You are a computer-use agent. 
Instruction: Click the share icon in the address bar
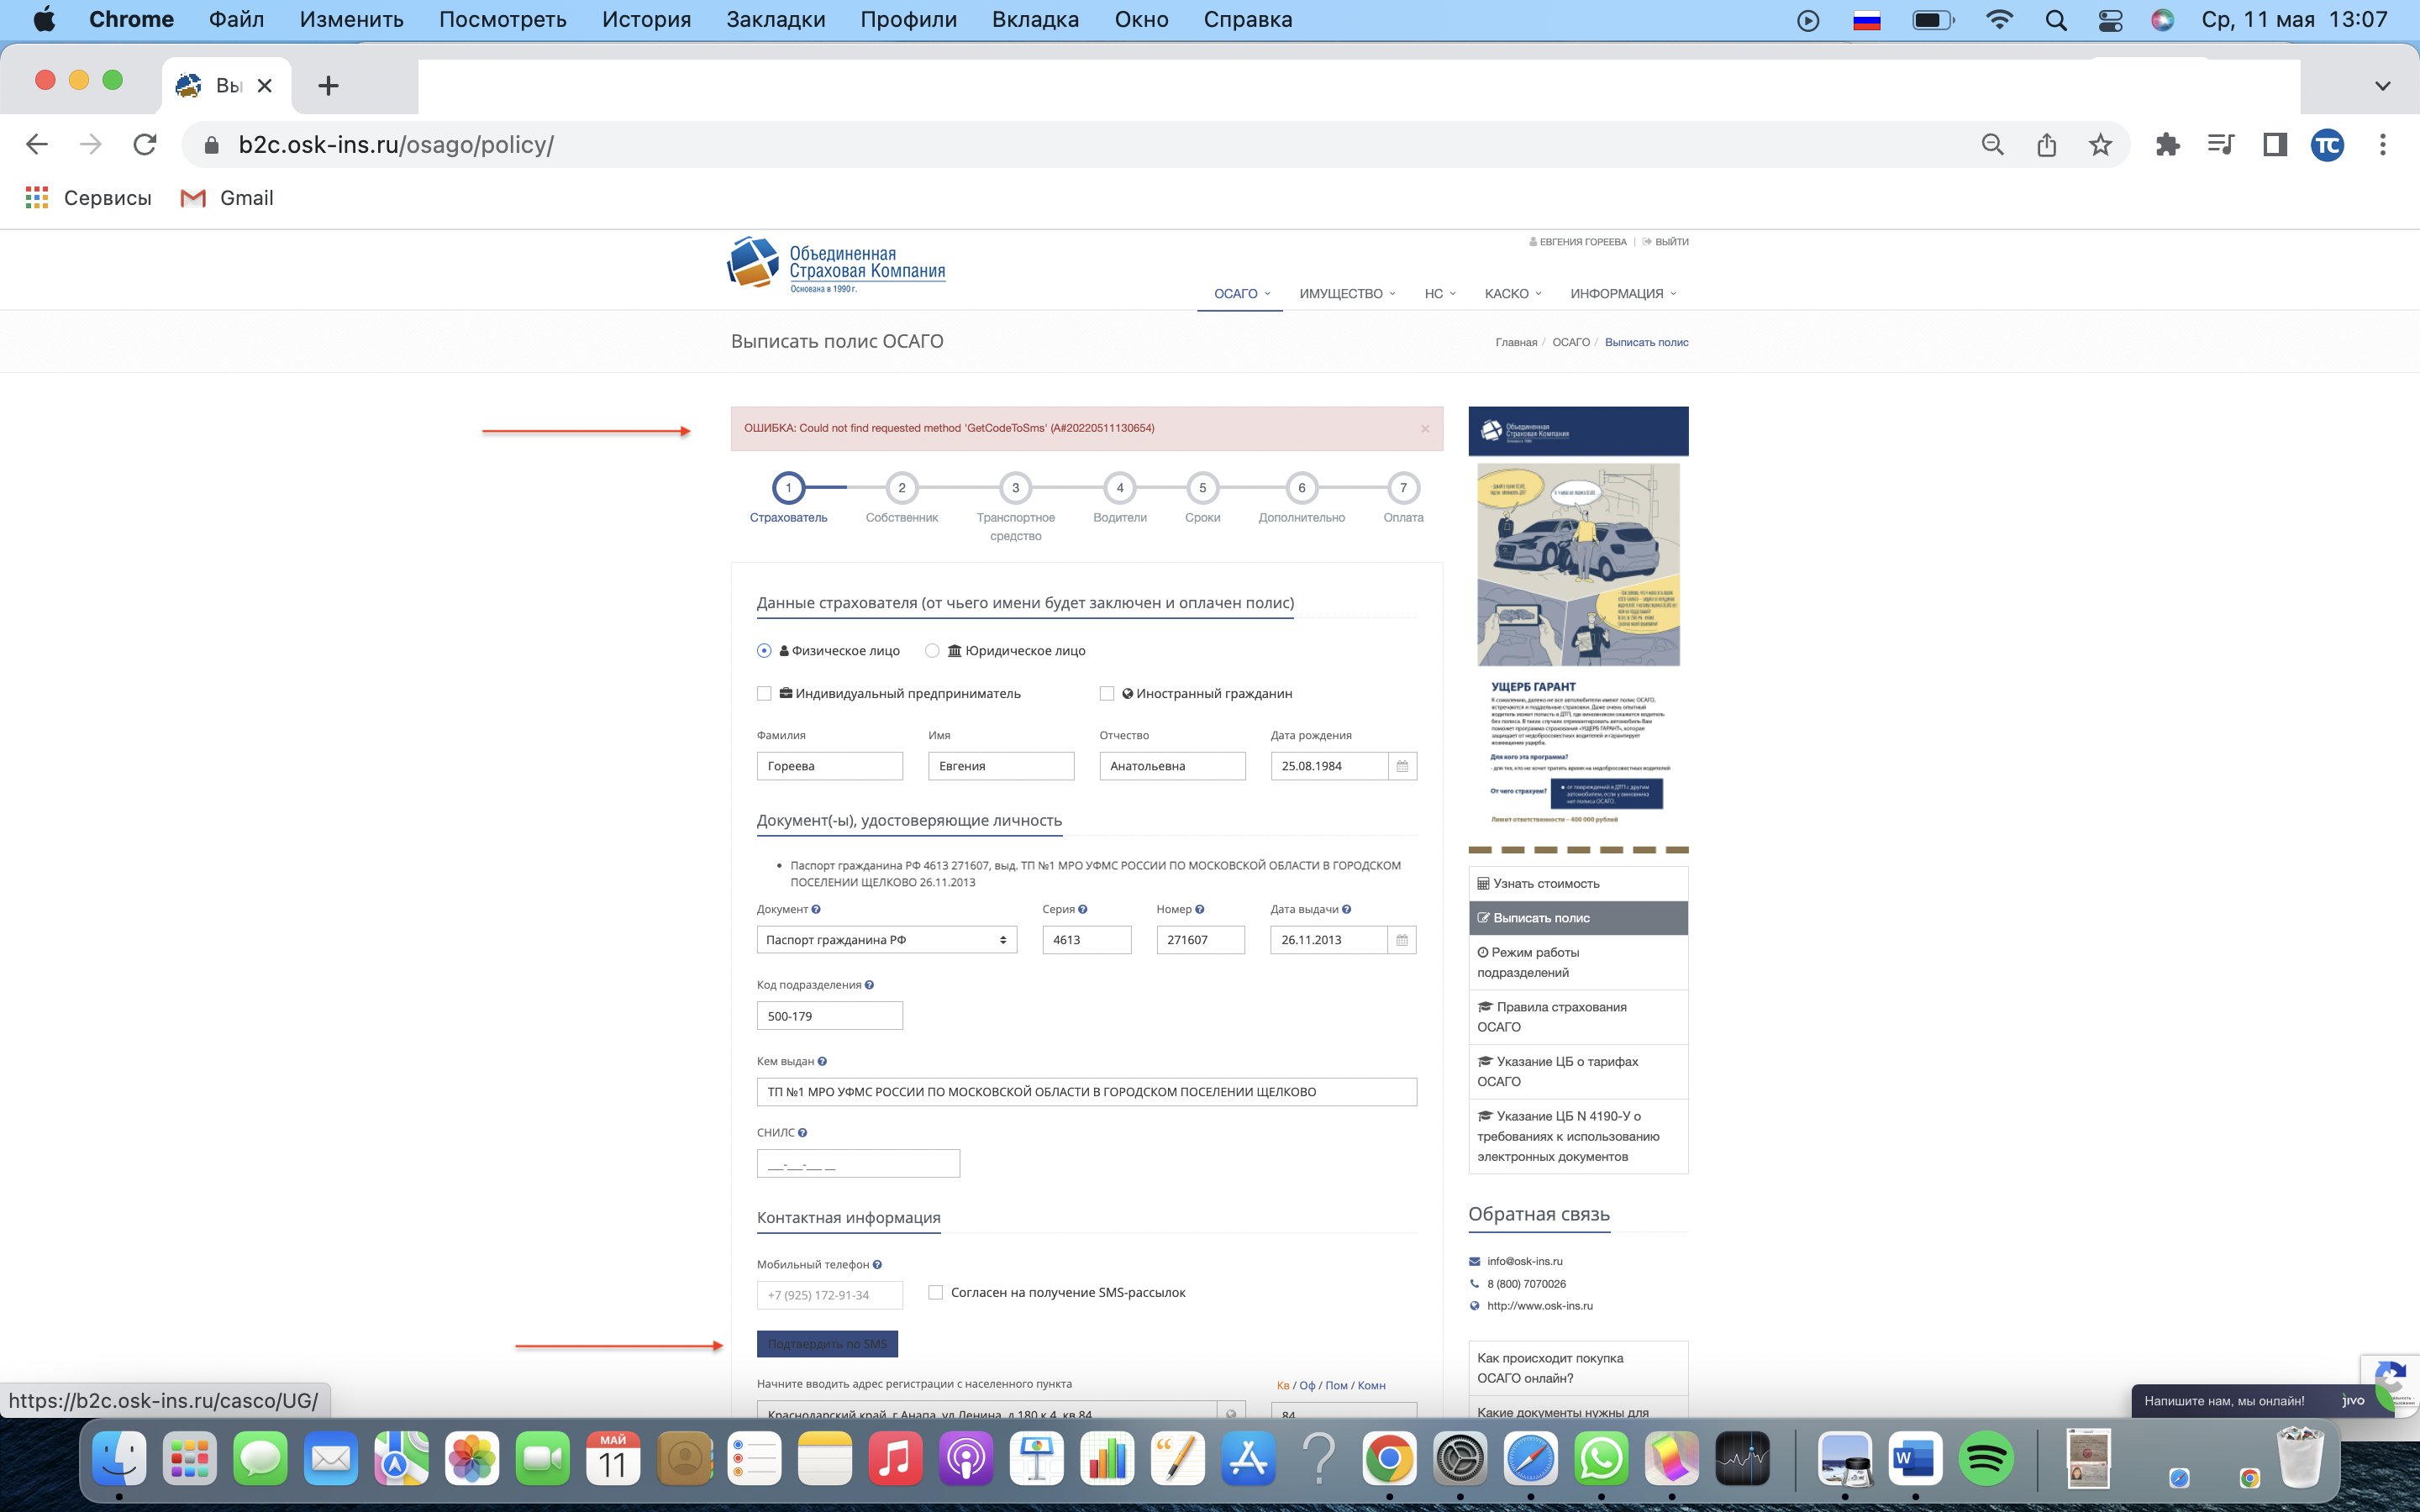click(2047, 145)
